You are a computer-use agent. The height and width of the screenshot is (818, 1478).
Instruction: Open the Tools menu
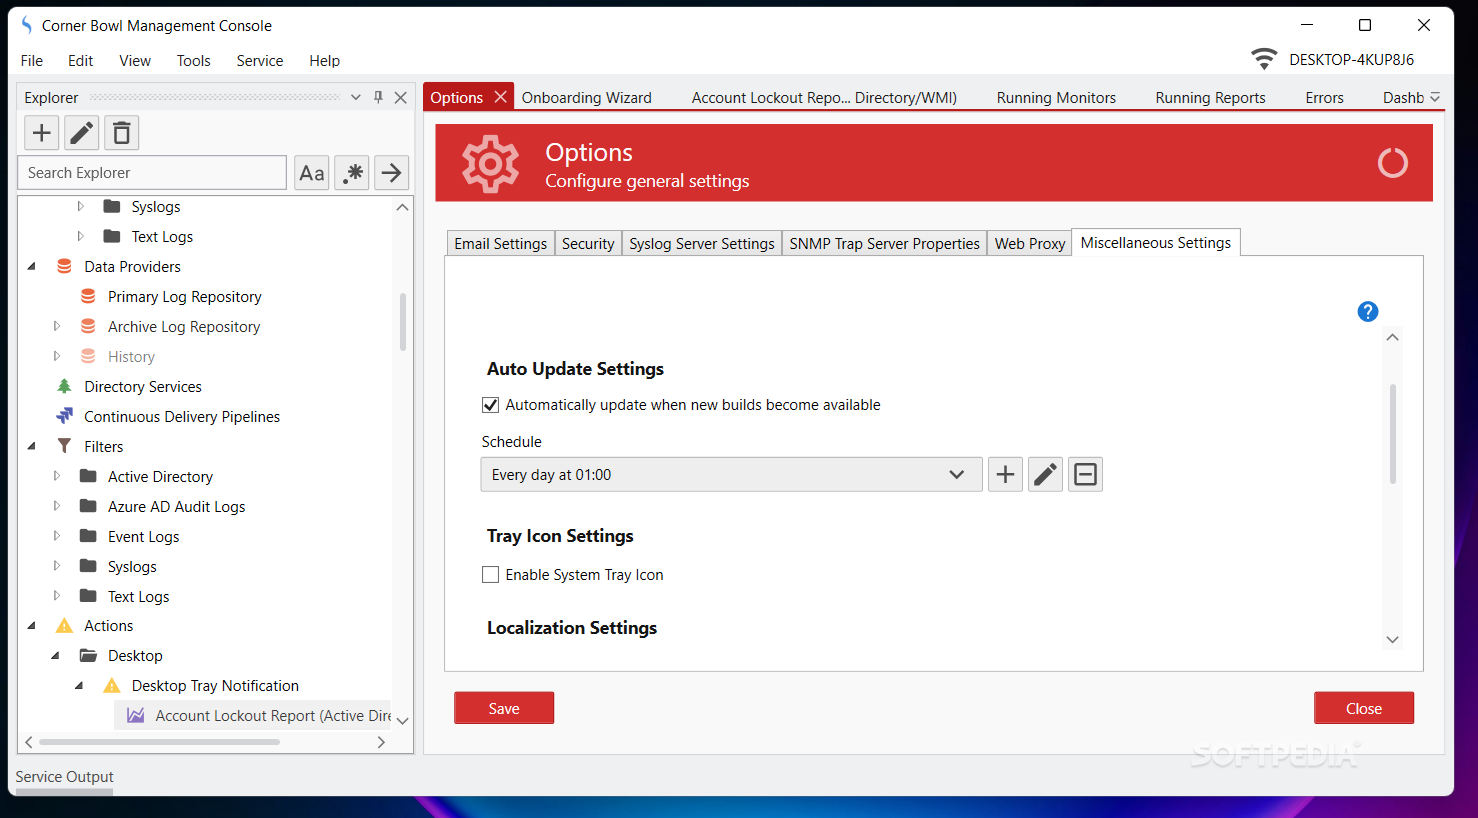coord(194,60)
